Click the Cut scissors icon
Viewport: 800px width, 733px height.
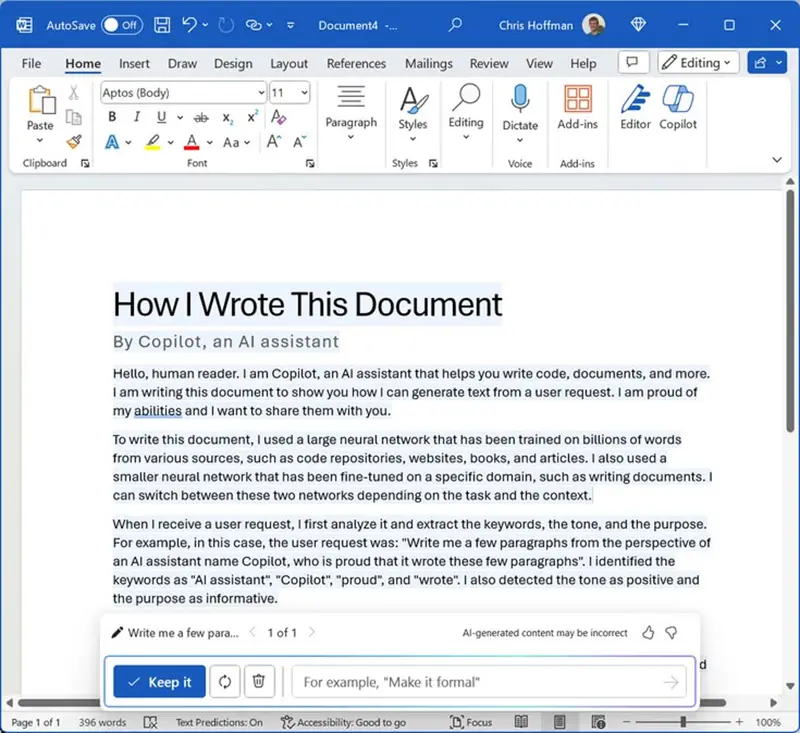(x=74, y=92)
